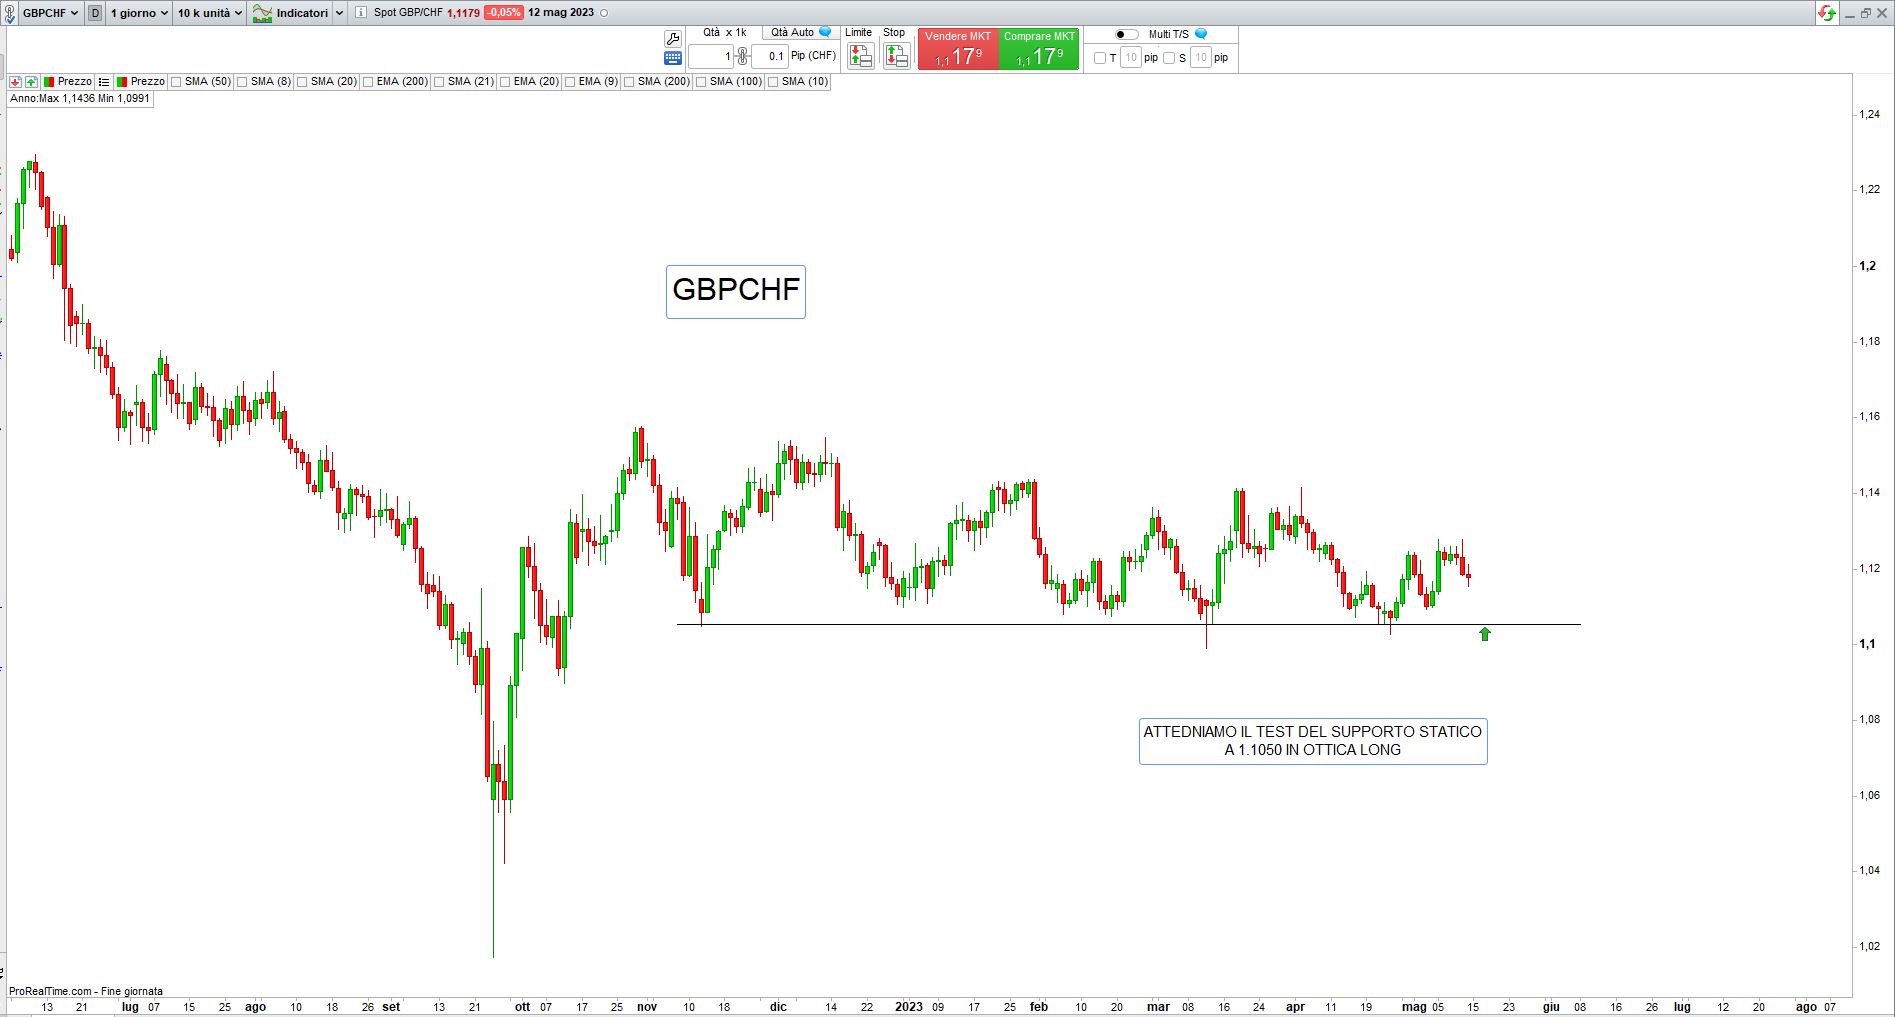
Task: Click the Comprare MKT buy button
Action: (1039, 49)
